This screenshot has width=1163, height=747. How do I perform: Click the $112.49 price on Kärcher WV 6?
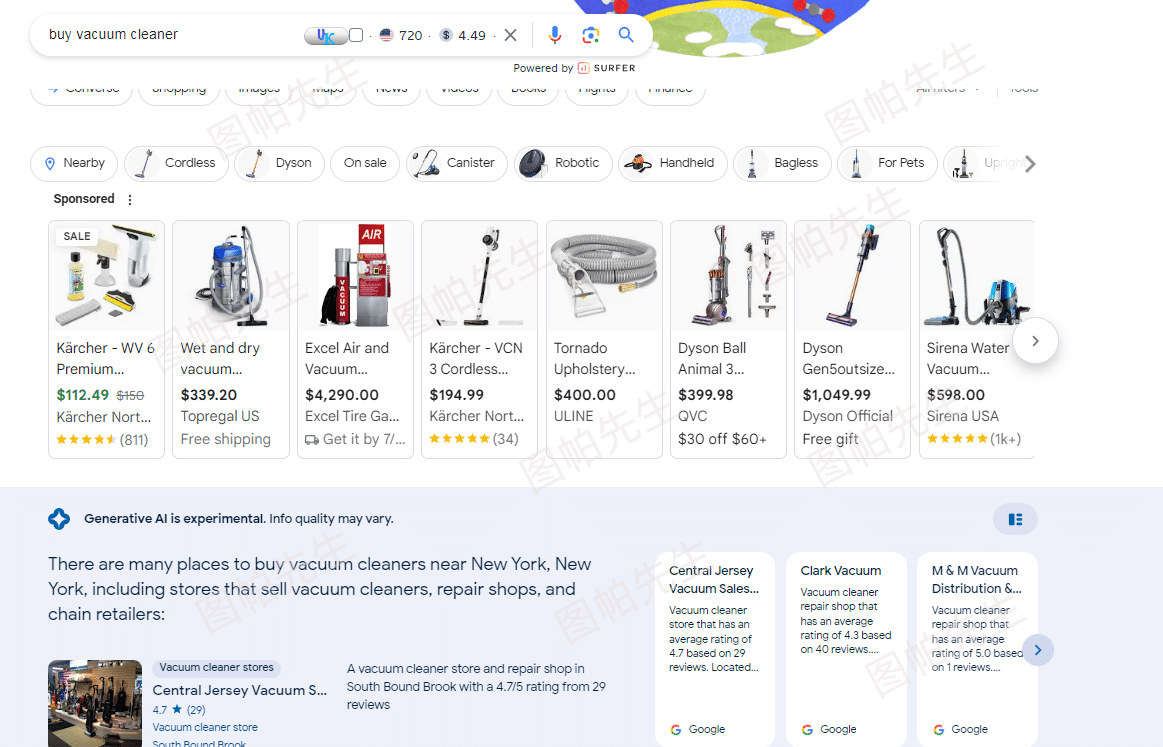tap(82, 395)
